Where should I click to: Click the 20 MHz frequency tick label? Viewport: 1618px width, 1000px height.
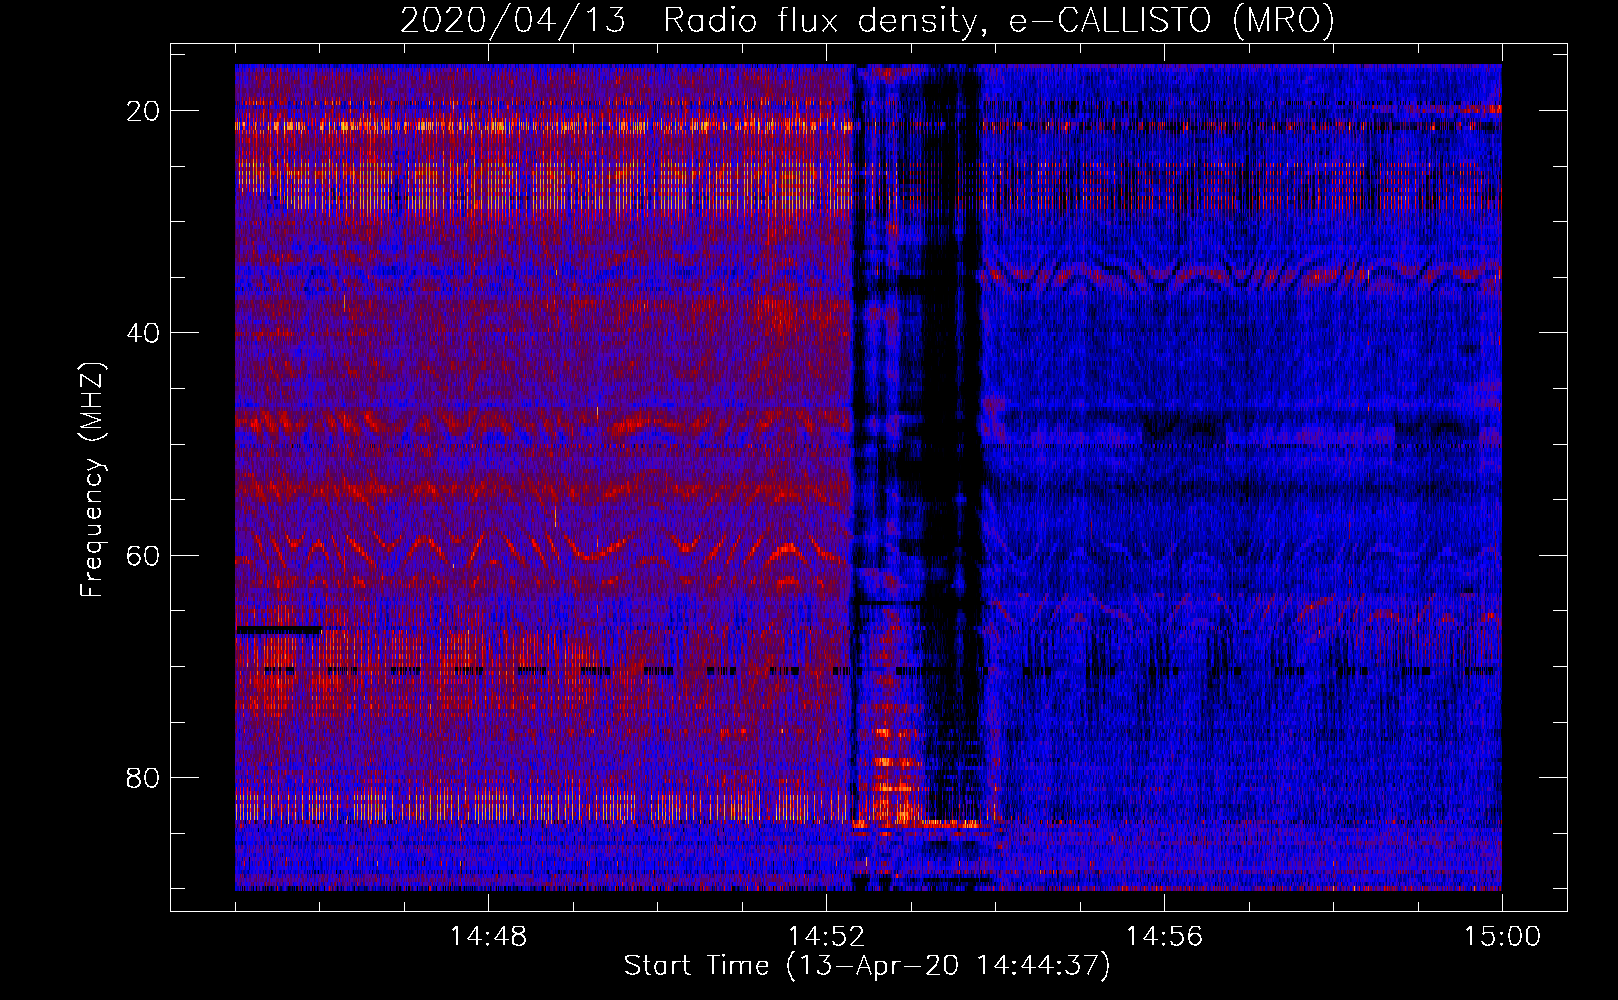(144, 111)
